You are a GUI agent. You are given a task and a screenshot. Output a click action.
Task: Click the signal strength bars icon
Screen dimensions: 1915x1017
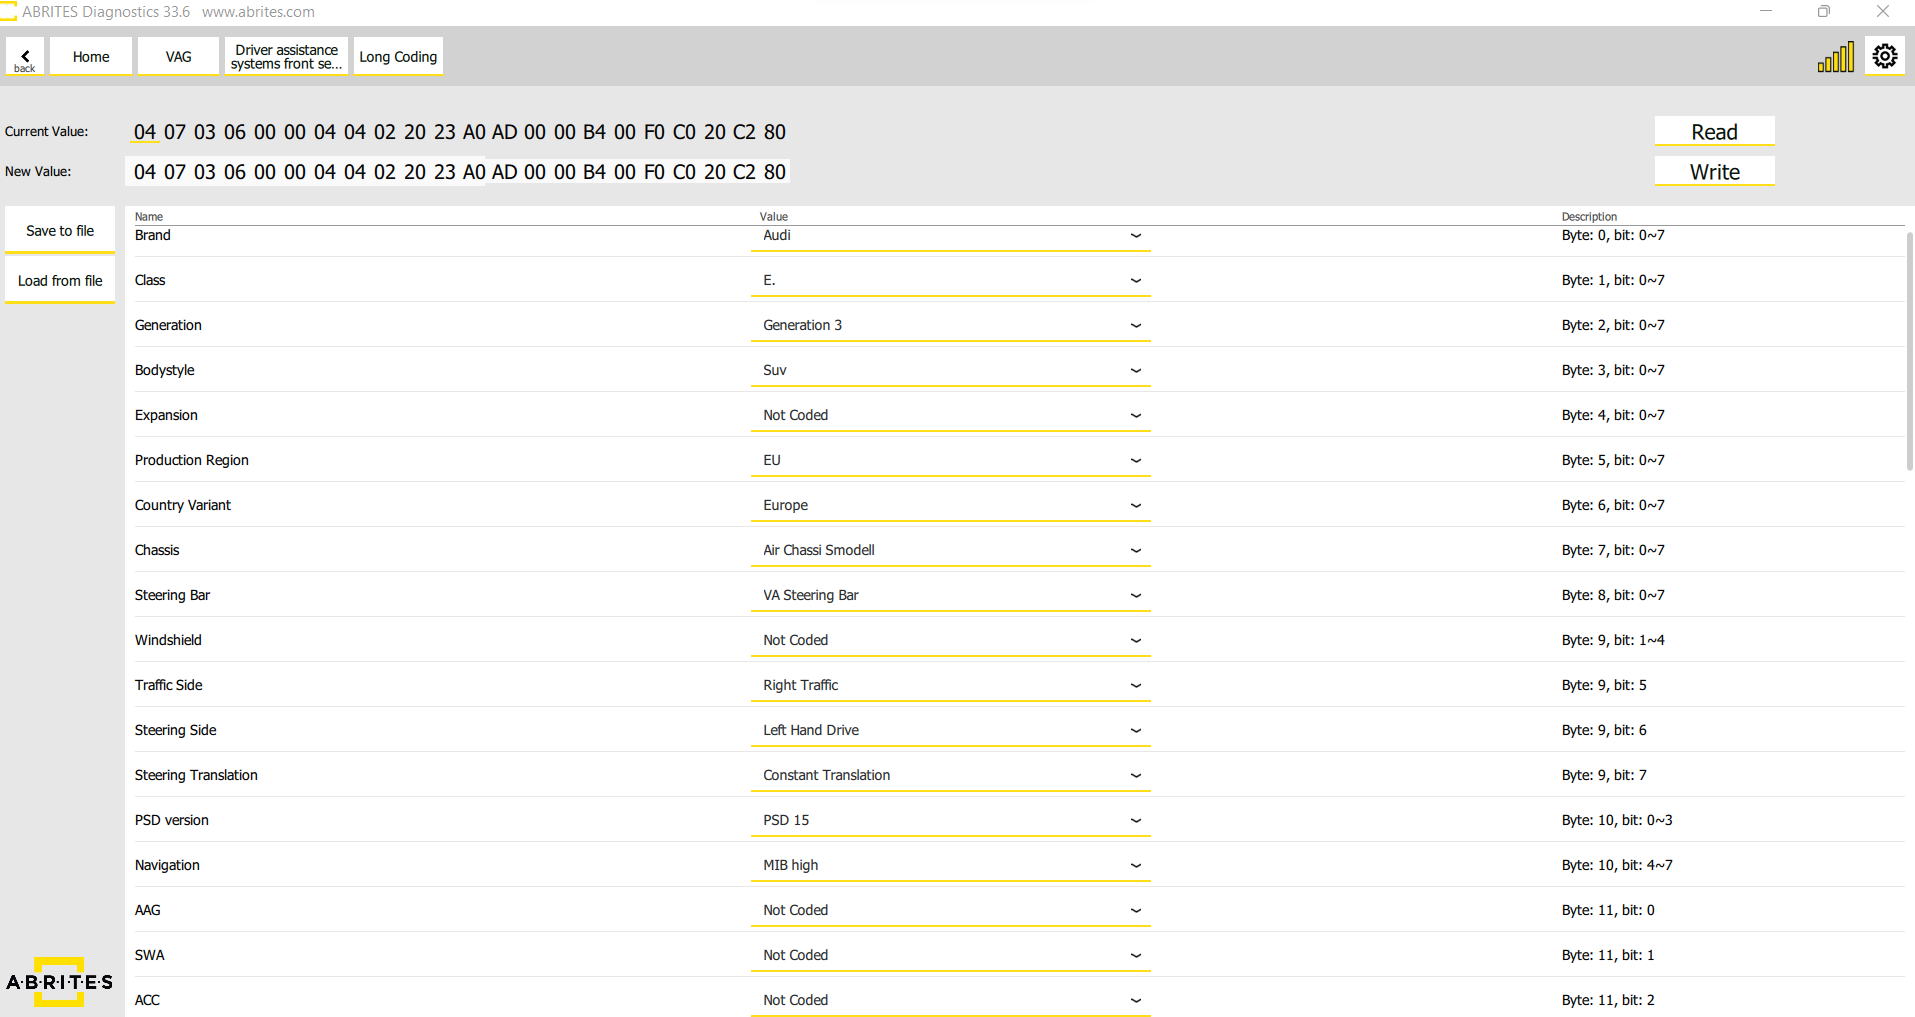point(1836,57)
